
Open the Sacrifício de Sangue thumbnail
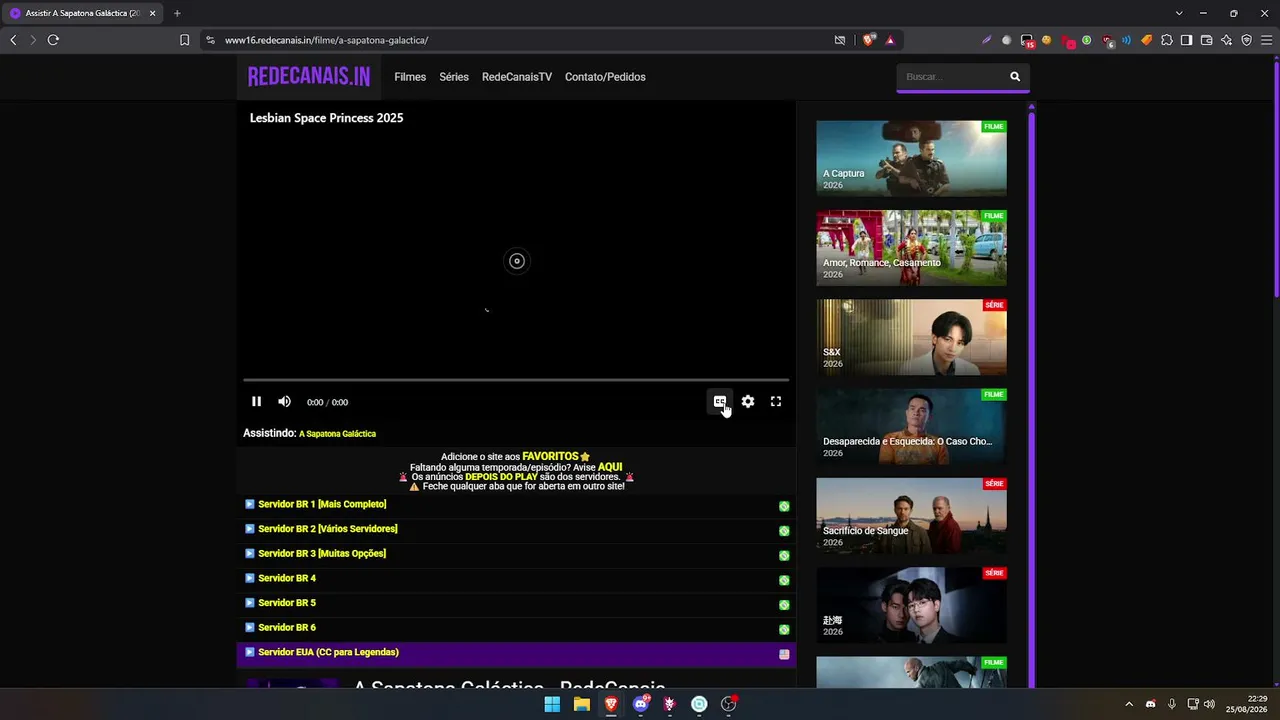click(911, 516)
